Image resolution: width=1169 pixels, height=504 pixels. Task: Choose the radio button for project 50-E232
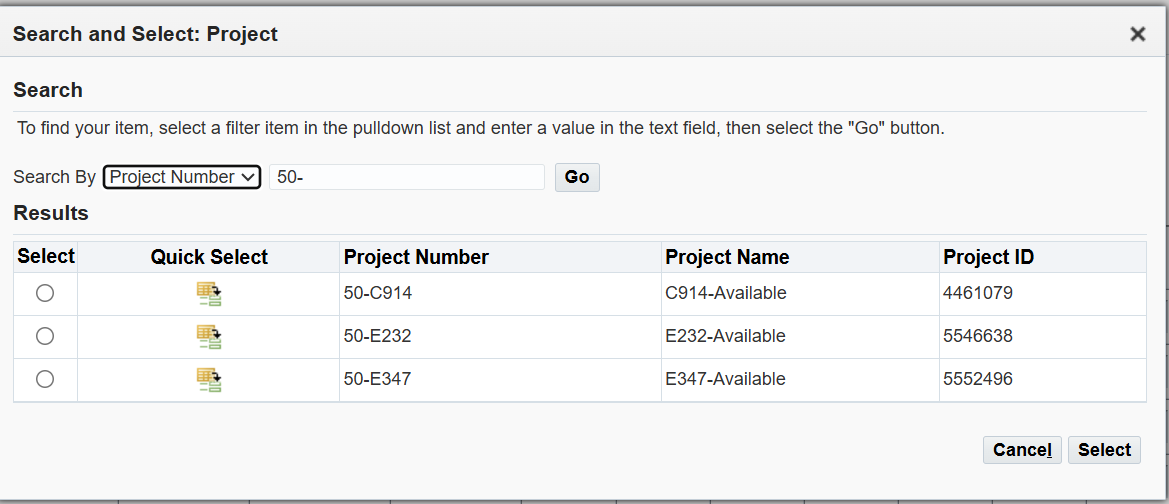point(45,337)
